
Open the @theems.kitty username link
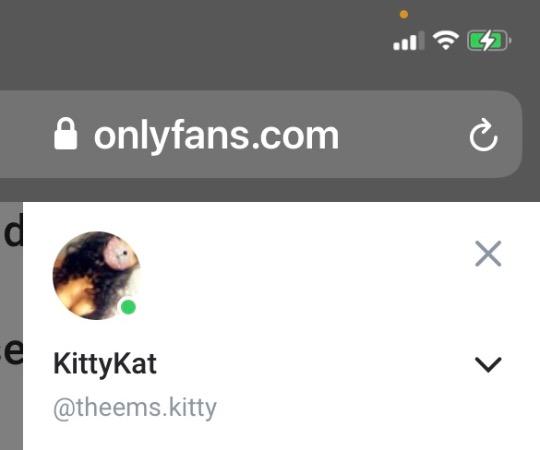click(x=135, y=408)
